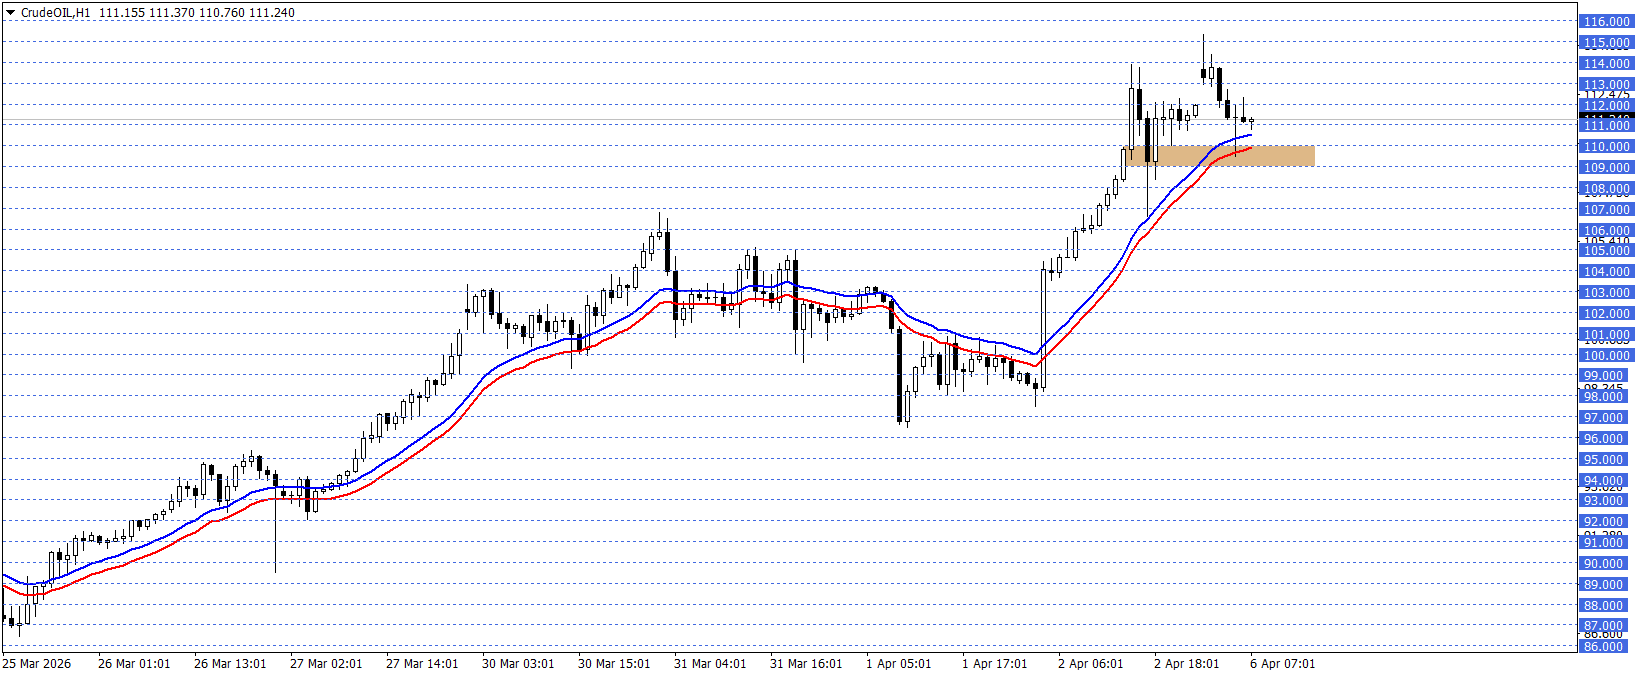Click the black current price label on axis
Screen dimensions: 1641x676
coord(1606,117)
